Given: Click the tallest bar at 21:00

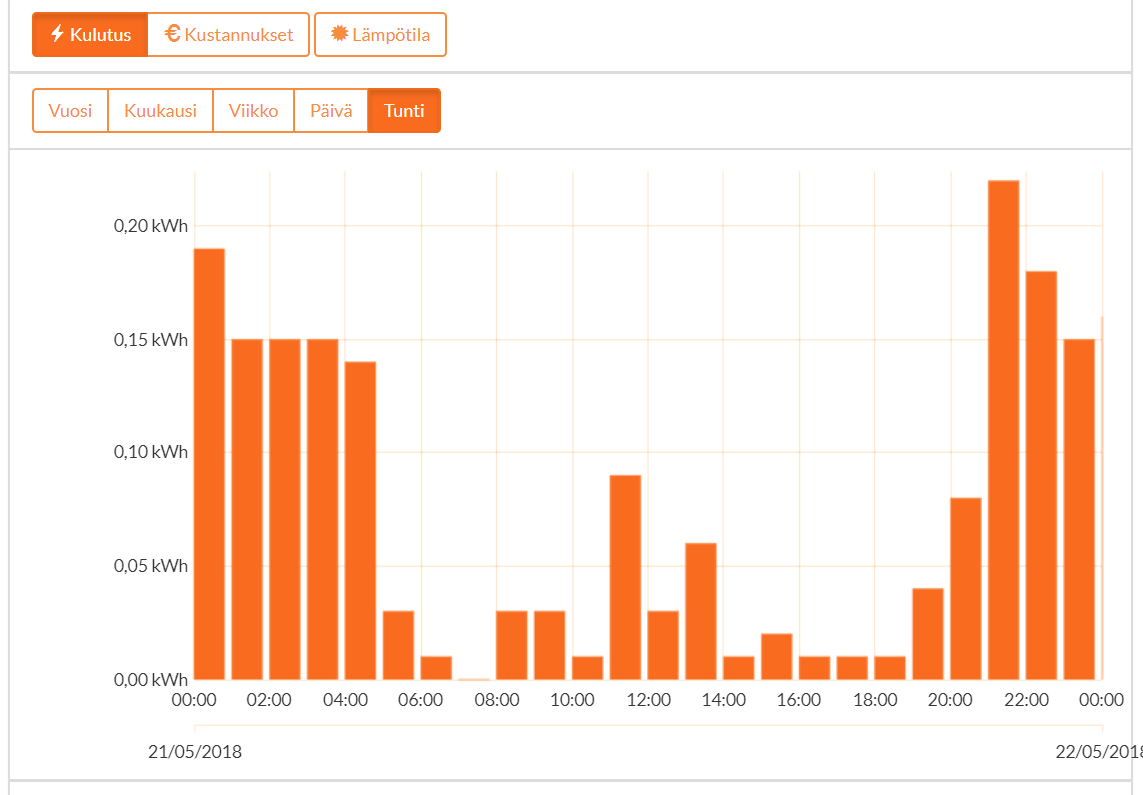Looking at the screenshot, I should (x=1004, y=430).
